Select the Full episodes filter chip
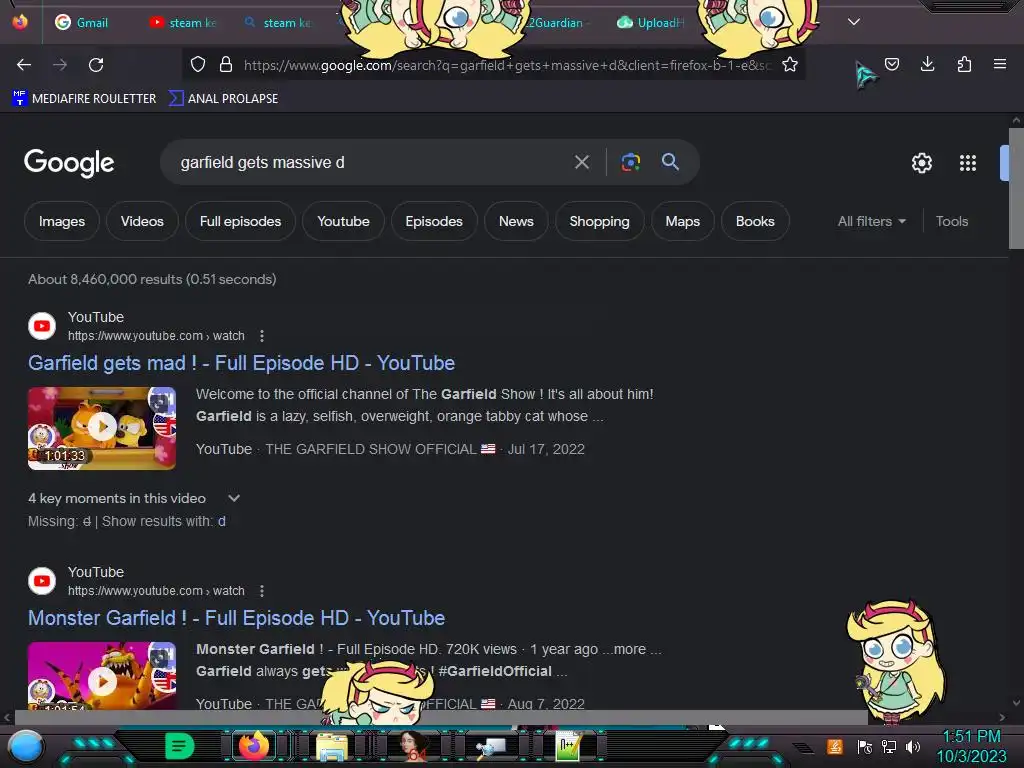1024x768 pixels. (x=240, y=221)
